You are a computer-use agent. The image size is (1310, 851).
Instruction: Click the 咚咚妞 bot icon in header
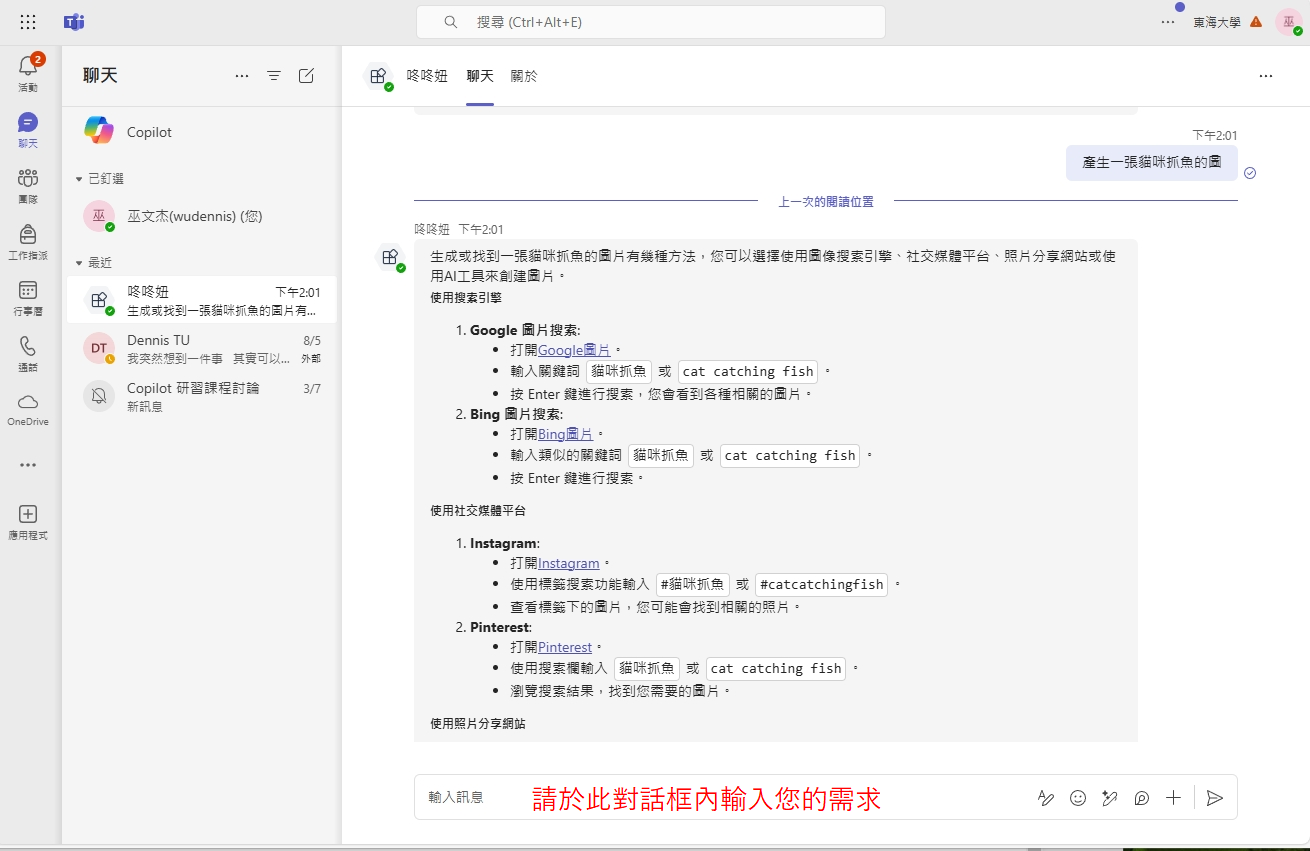coord(378,76)
